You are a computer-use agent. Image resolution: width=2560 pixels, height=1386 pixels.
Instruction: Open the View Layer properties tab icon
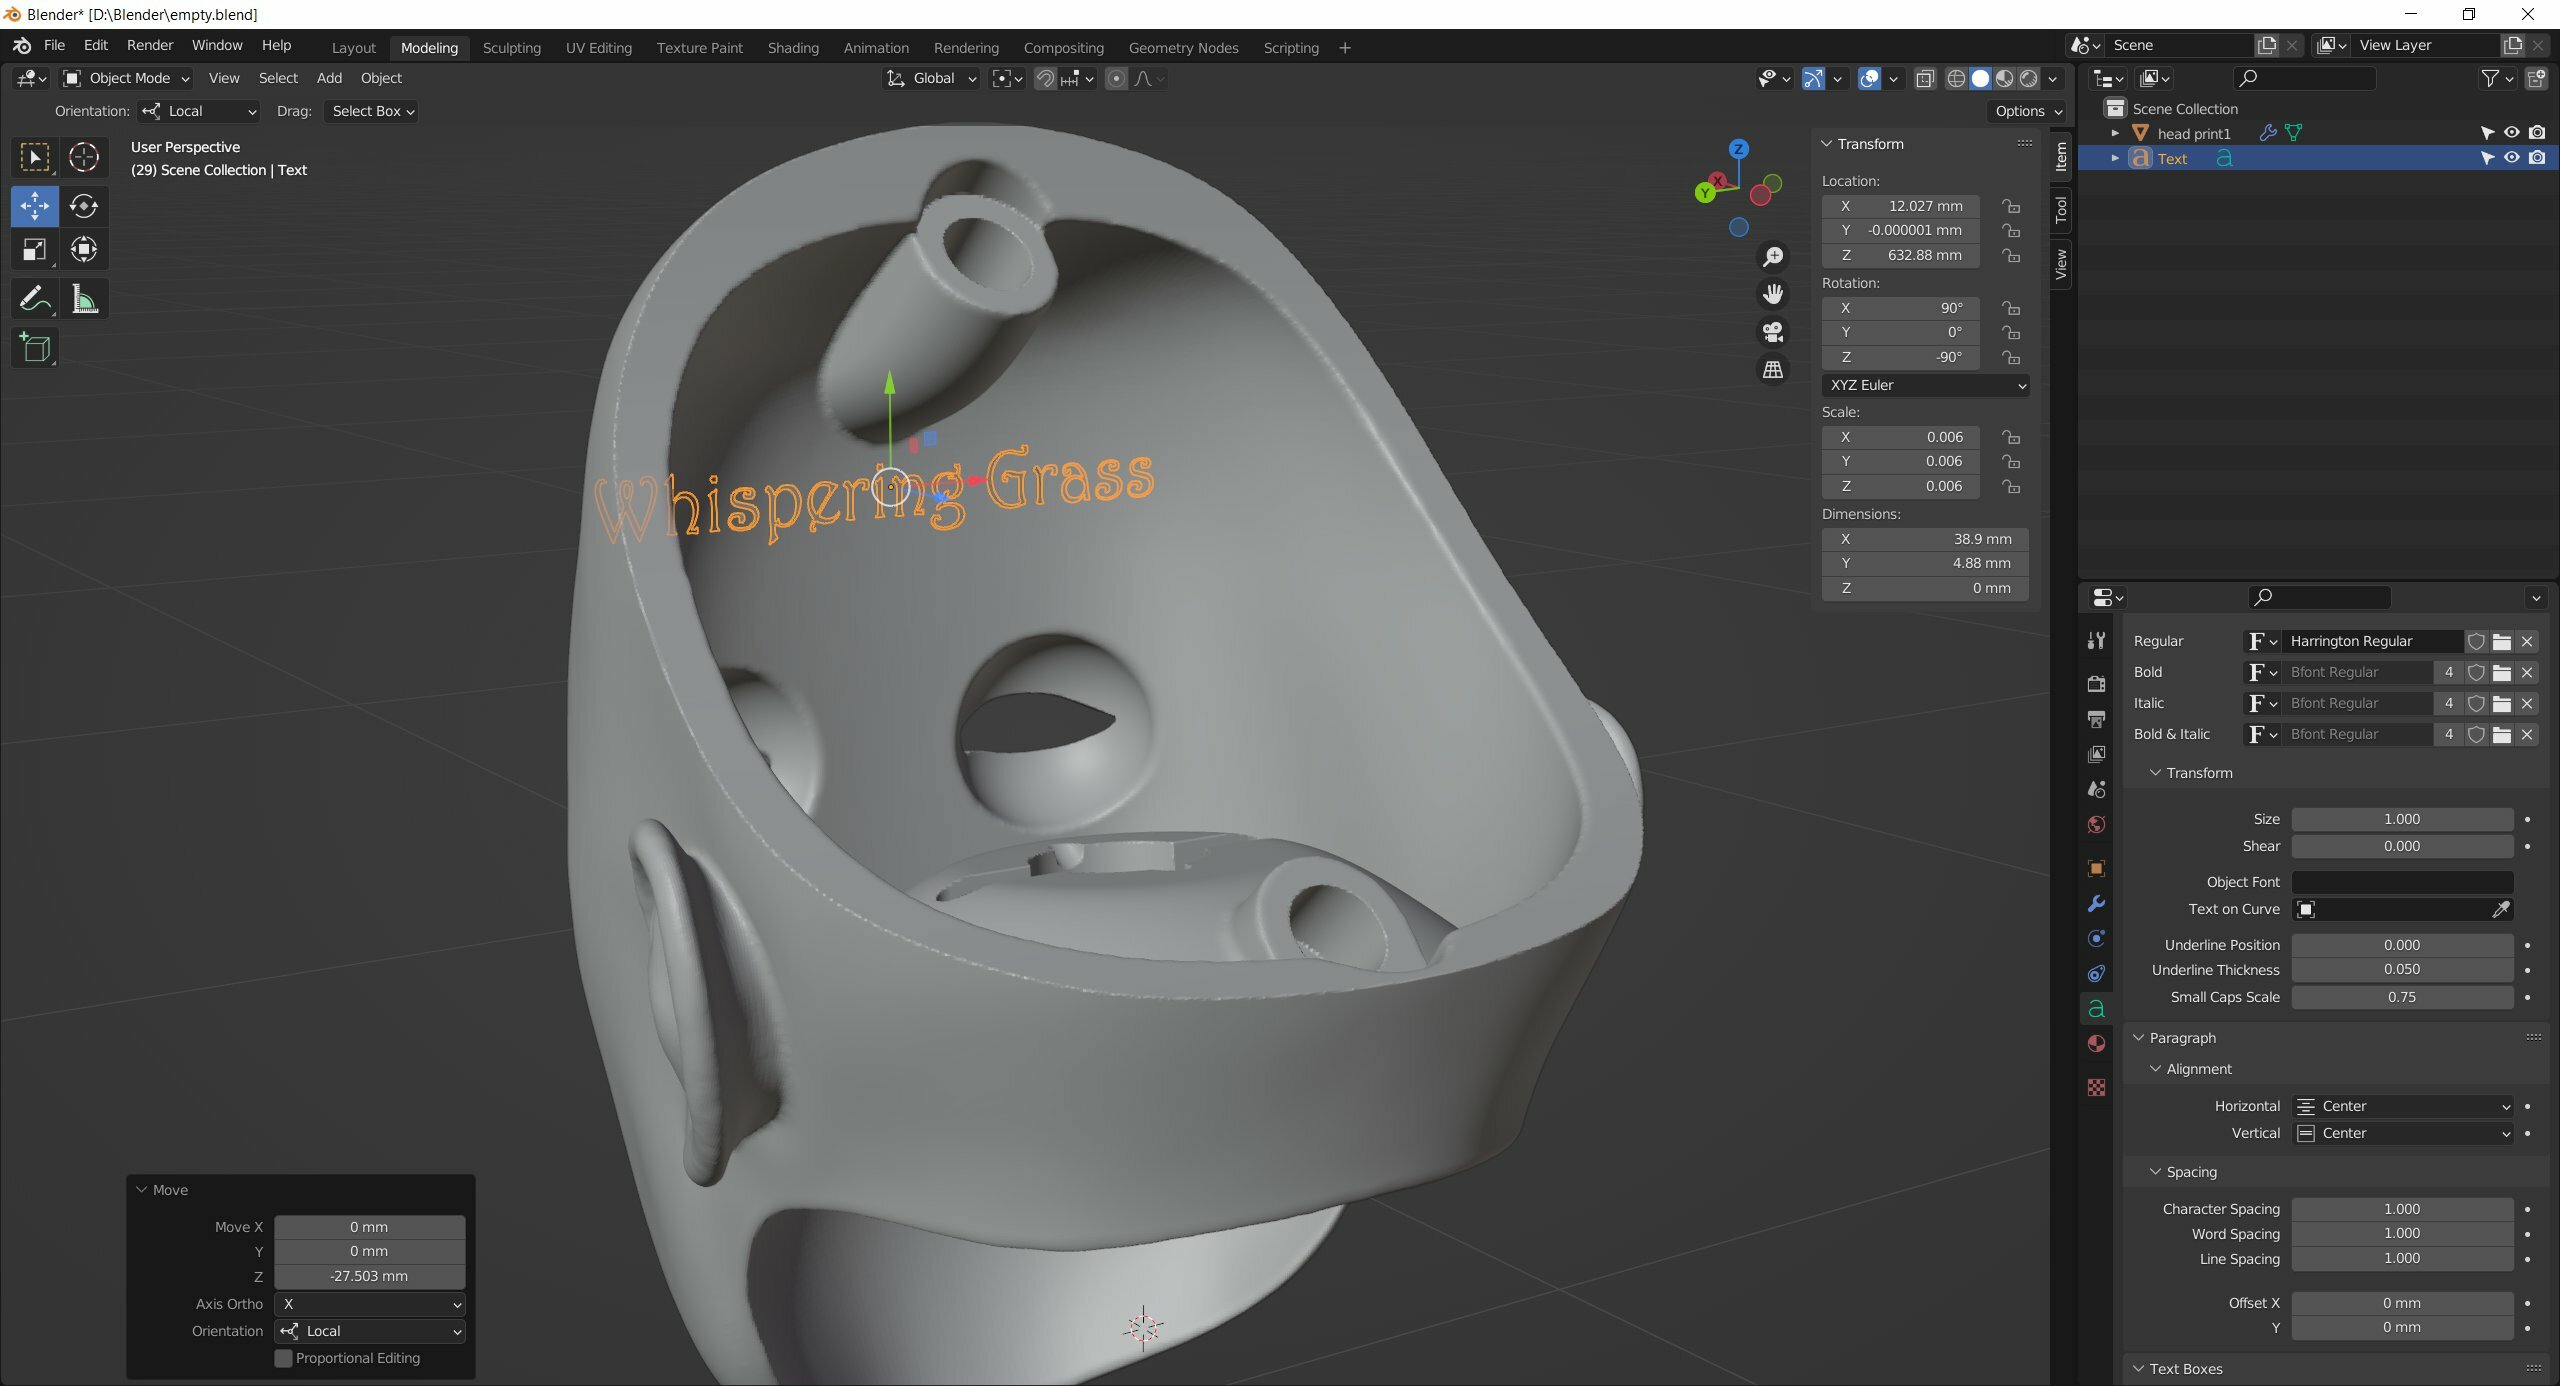[2096, 754]
